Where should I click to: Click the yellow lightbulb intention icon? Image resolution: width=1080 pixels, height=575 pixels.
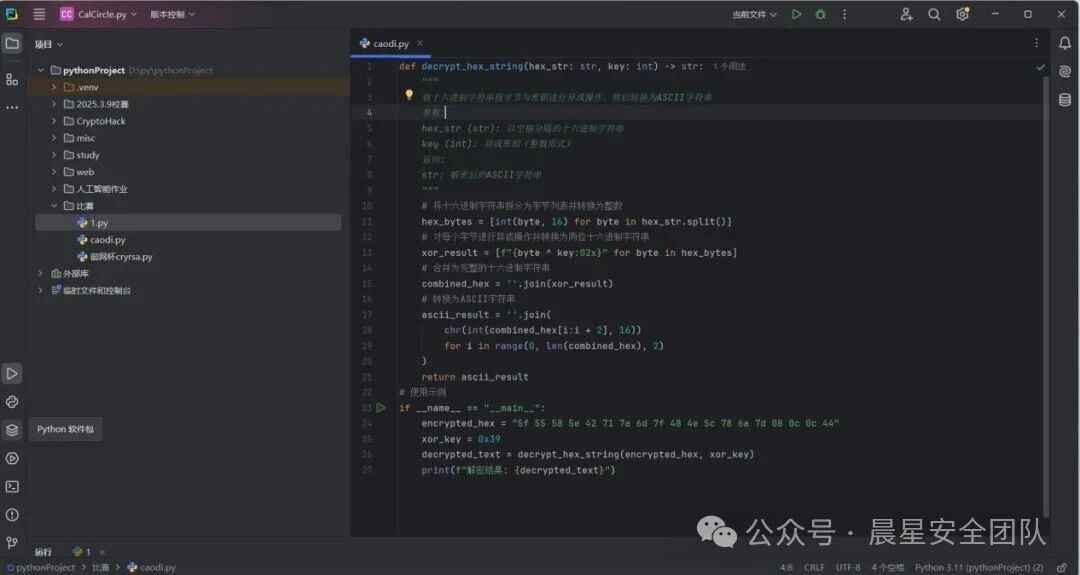pyautogui.click(x=409, y=96)
